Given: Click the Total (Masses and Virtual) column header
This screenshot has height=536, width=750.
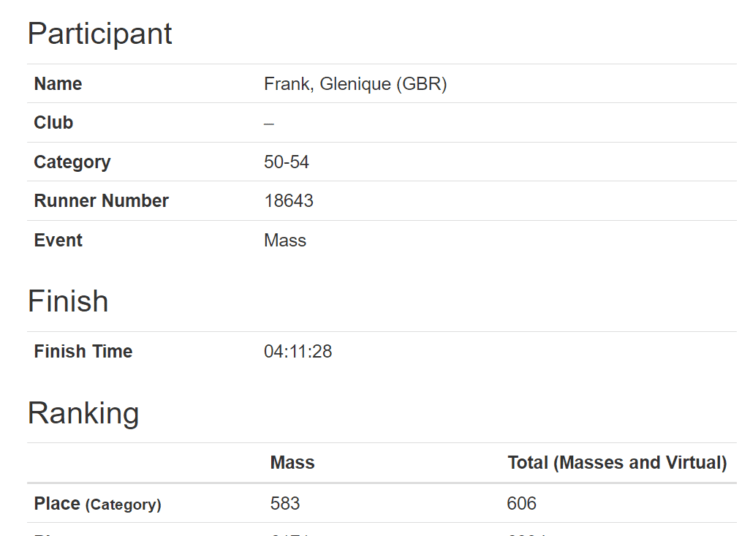Looking at the screenshot, I should pos(617,463).
